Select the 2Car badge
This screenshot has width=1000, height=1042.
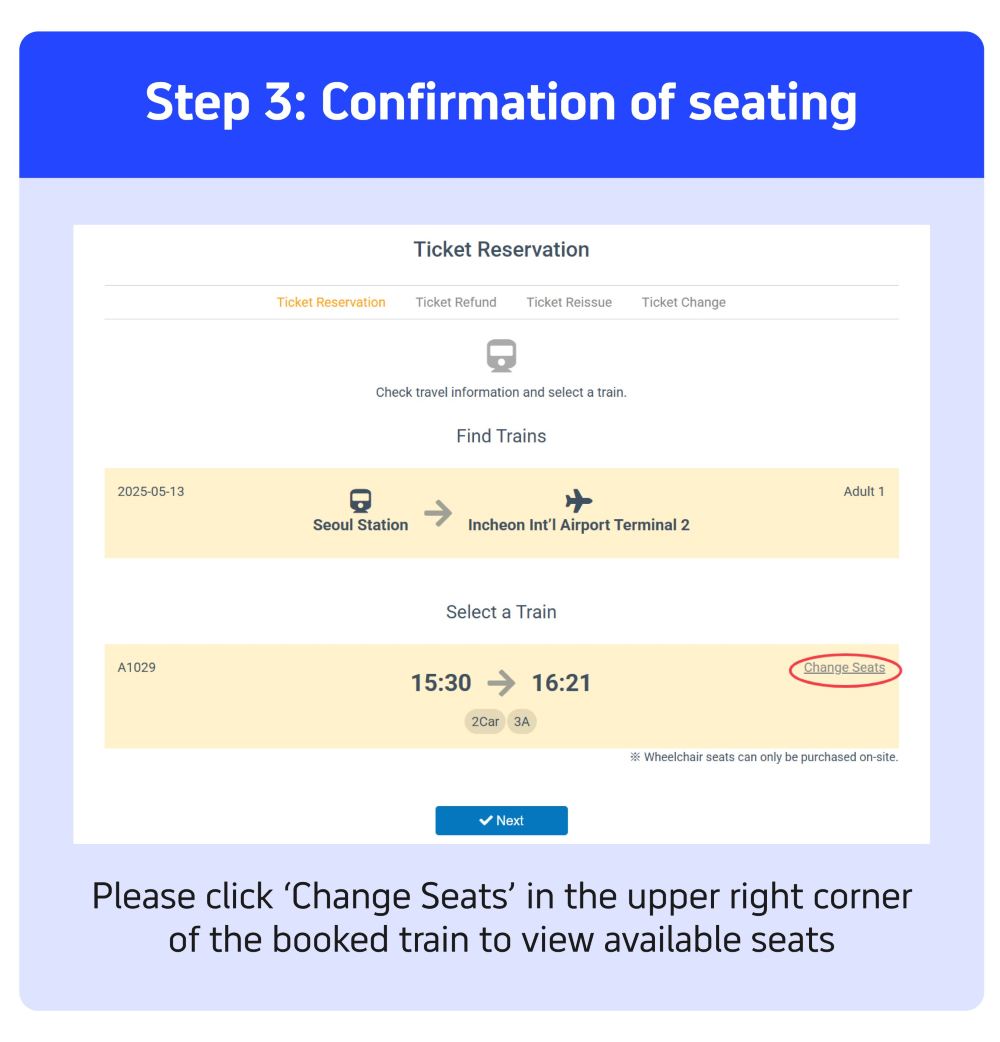pyautogui.click(x=484, y=720)
